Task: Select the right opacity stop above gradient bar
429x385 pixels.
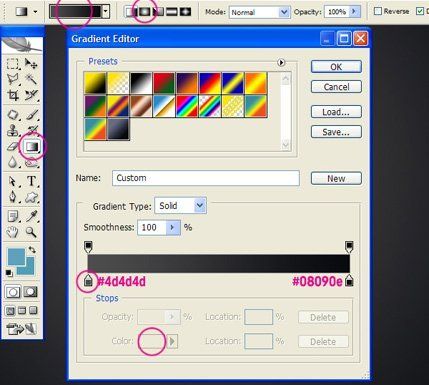Action: [x=349, y=247]
